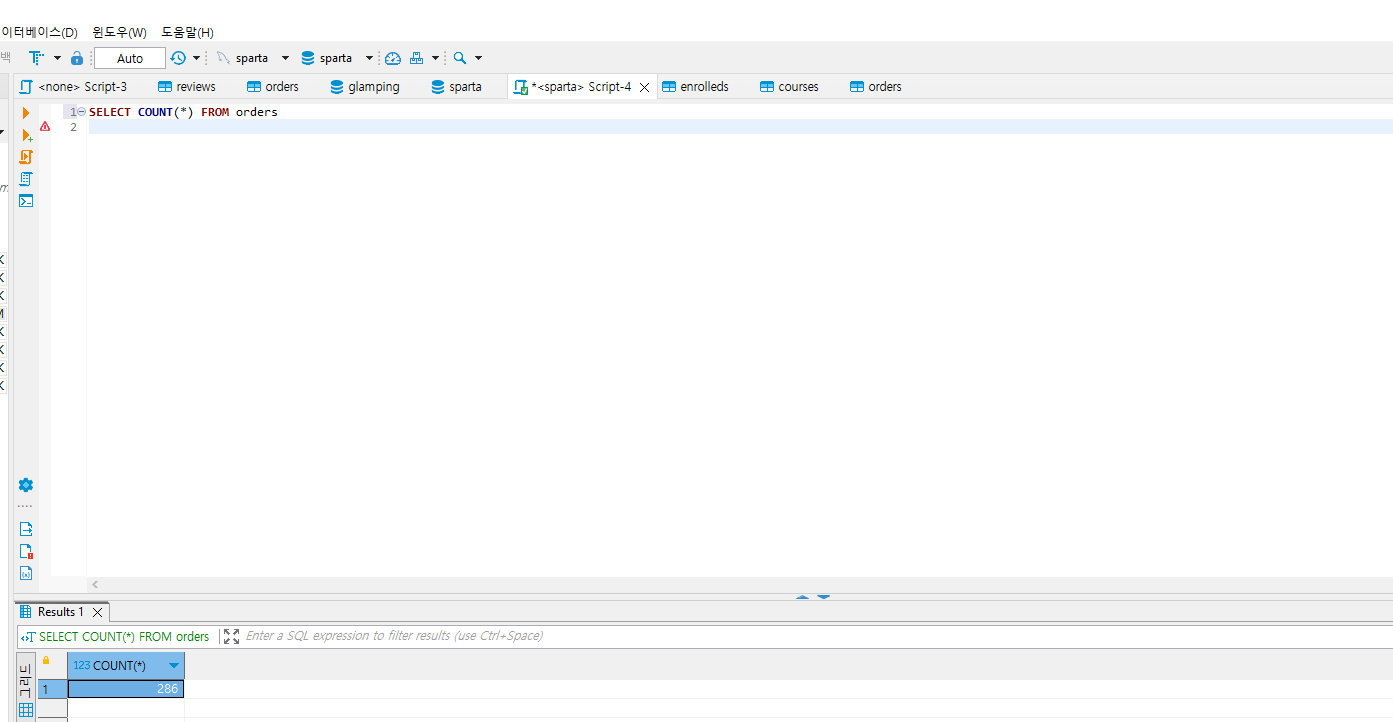Switch to the glamping tab
The height and width of the screenshot is (722, 1393).
365,87
